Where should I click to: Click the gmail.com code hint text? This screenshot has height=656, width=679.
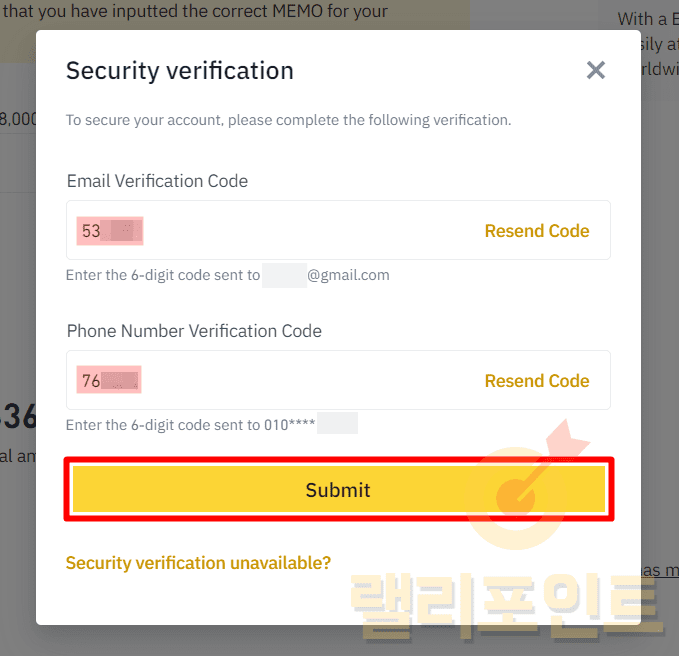[x=227, y=275]
